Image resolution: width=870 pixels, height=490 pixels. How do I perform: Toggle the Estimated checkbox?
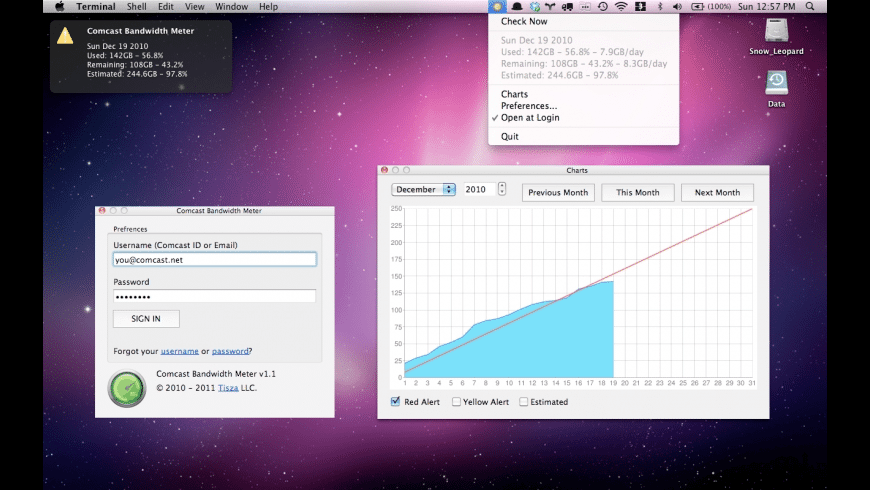coord(523,401)
